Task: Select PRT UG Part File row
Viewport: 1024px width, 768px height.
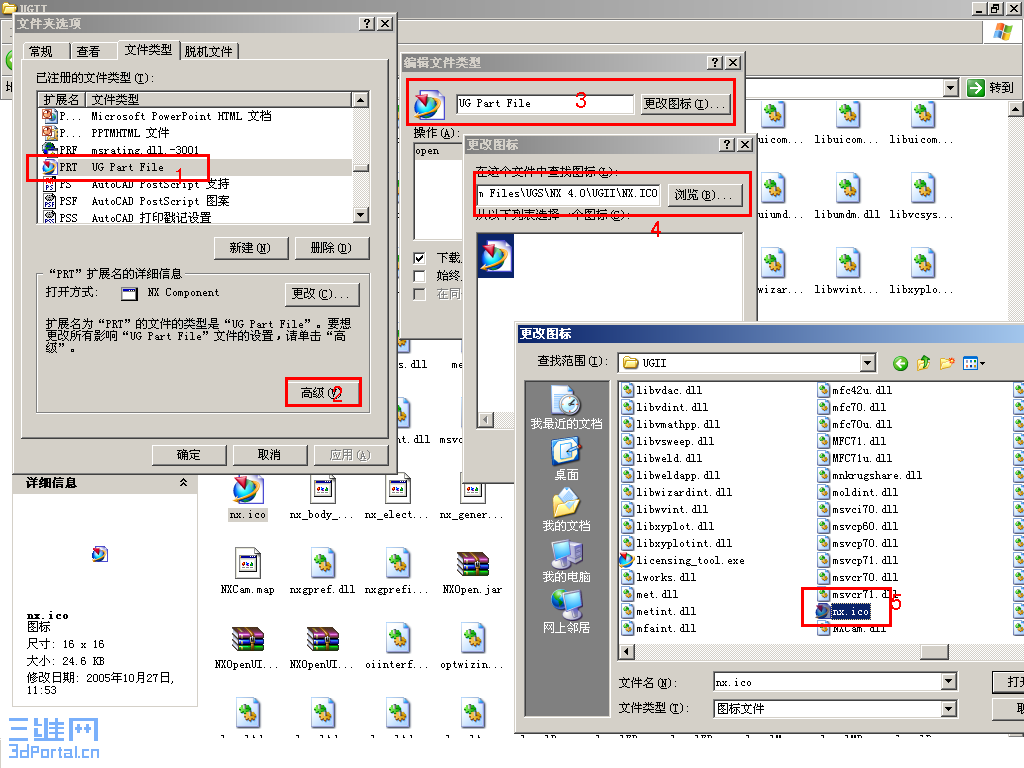Action: pyautogui.click(x=196, y=167)
